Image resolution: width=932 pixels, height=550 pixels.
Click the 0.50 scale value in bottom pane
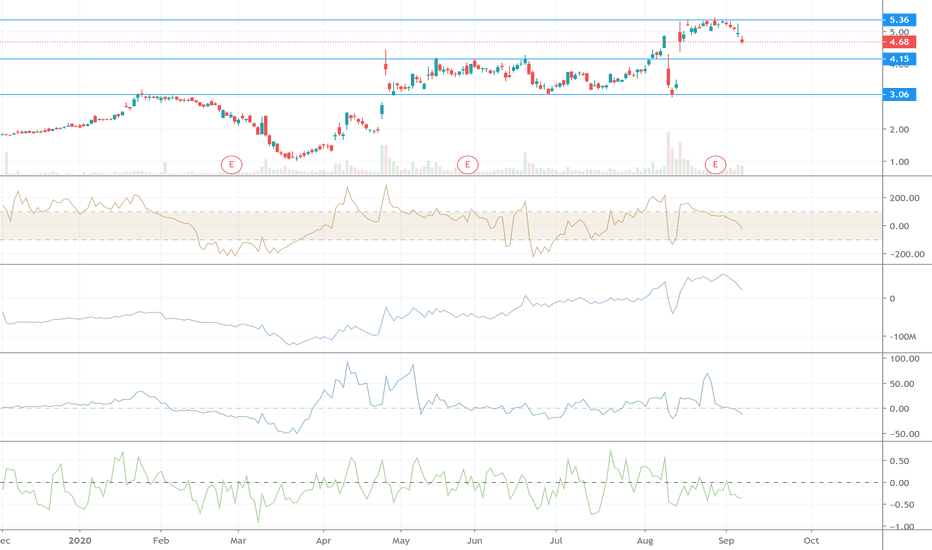coord(899,461)
